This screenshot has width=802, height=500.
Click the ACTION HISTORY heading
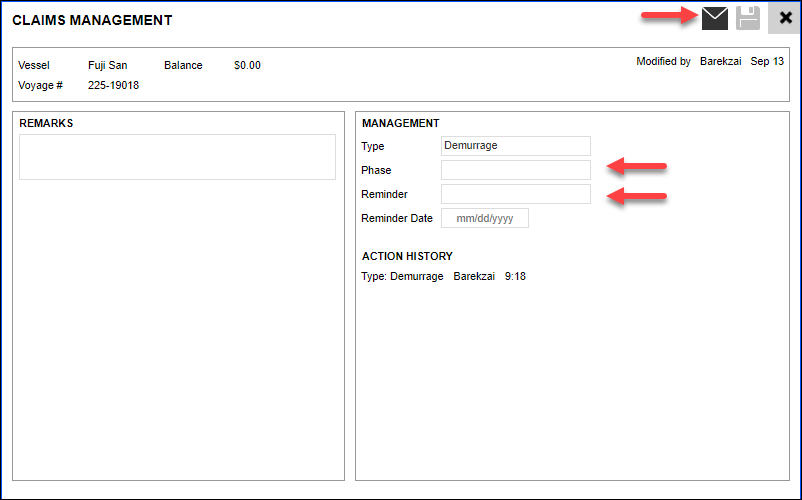[407, 257]
